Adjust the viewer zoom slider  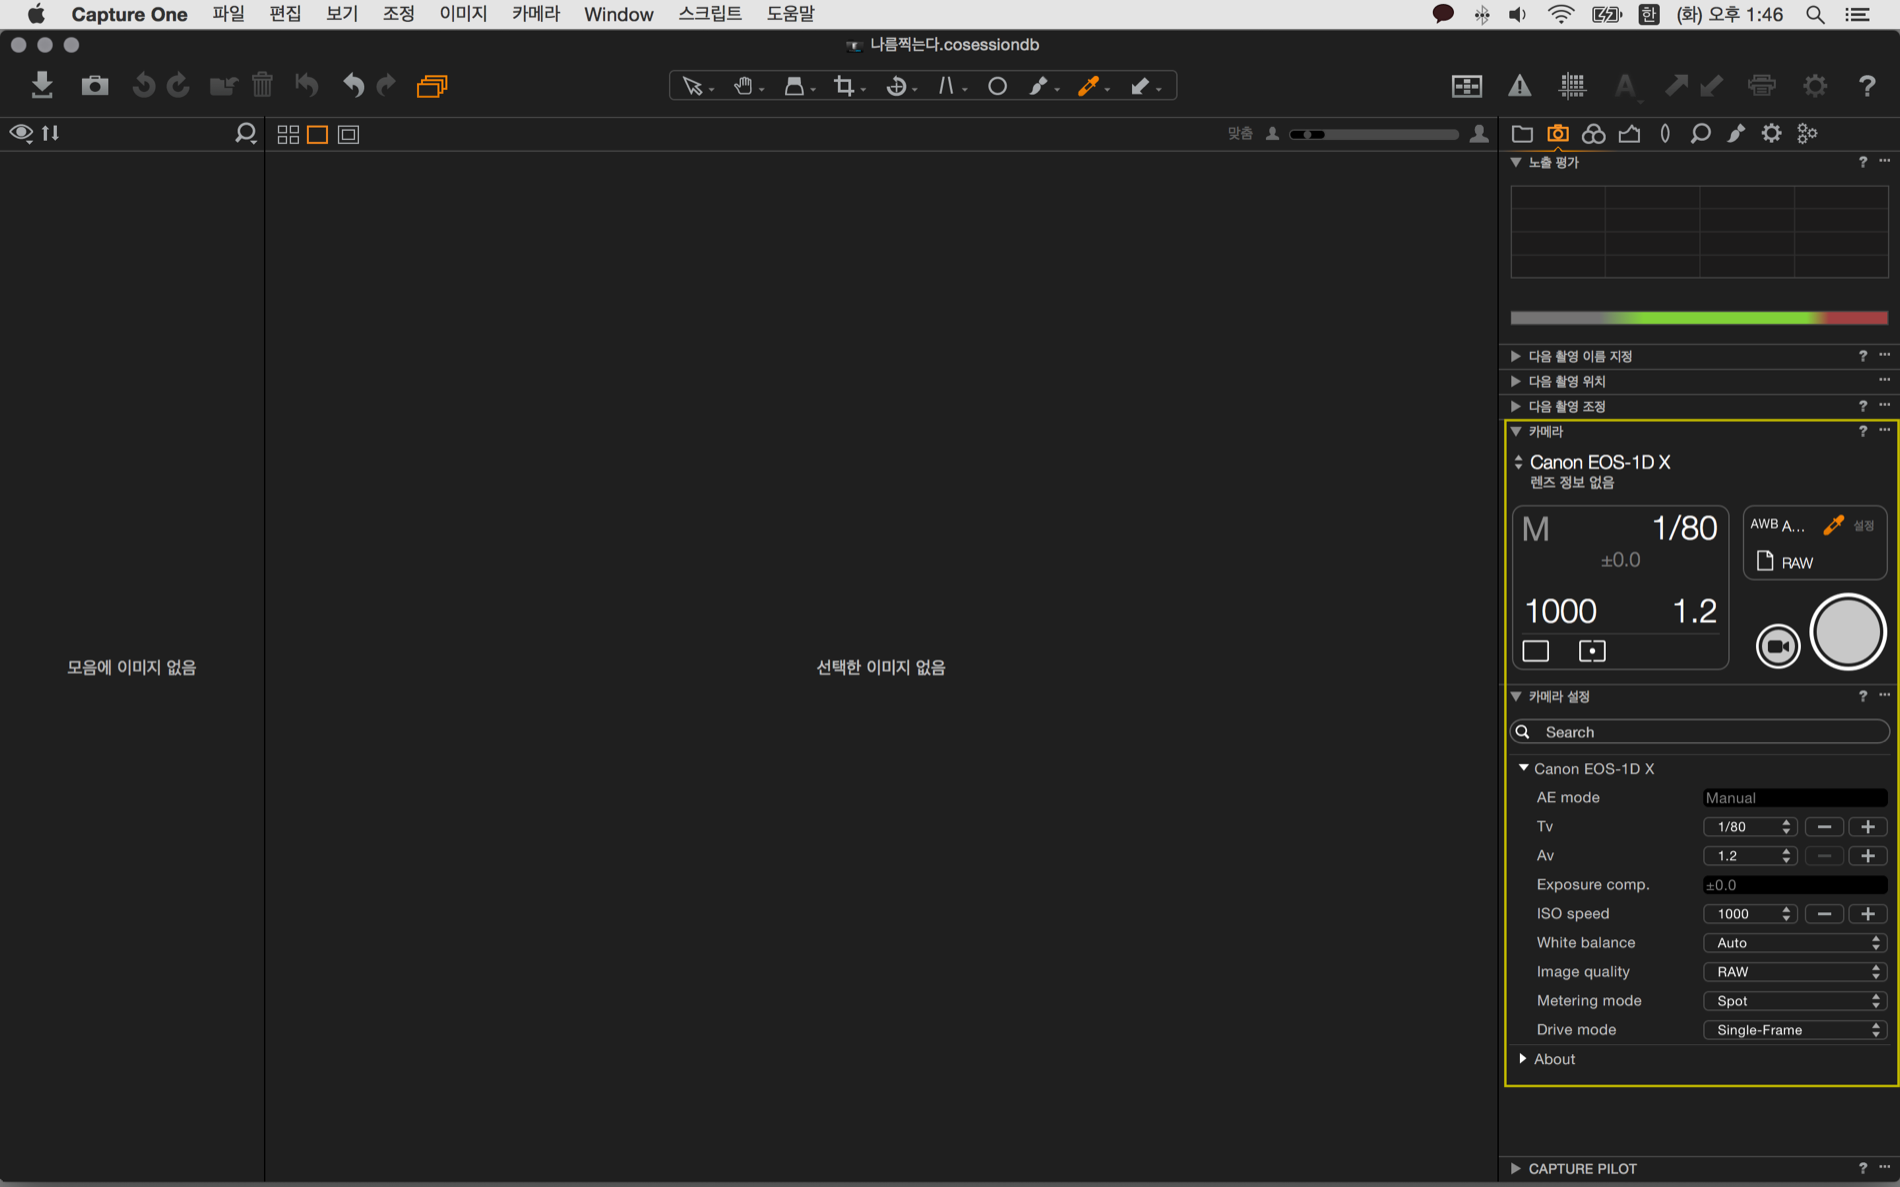(1374, 134)
